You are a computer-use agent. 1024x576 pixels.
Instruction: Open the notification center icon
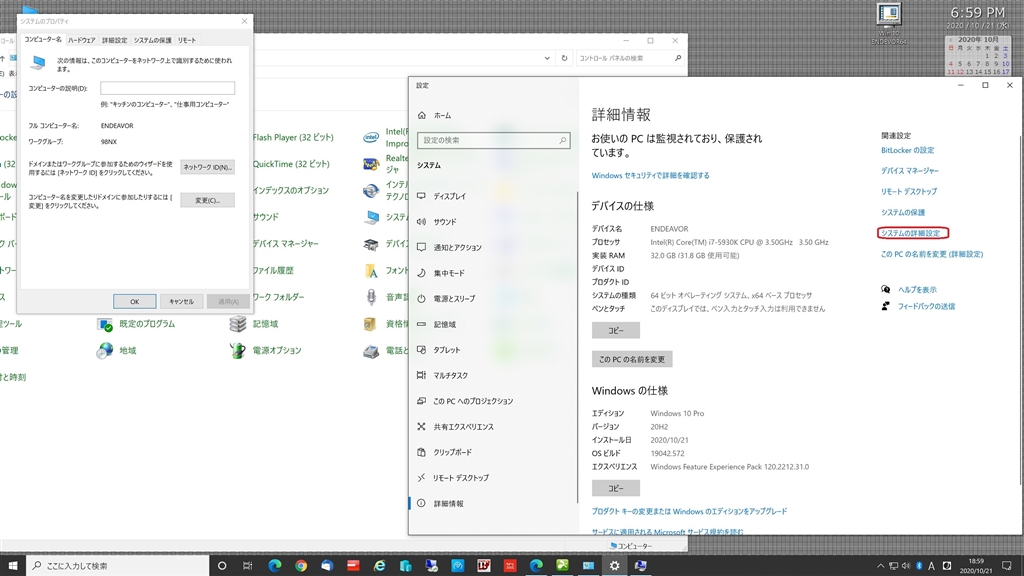(1006, 566)
